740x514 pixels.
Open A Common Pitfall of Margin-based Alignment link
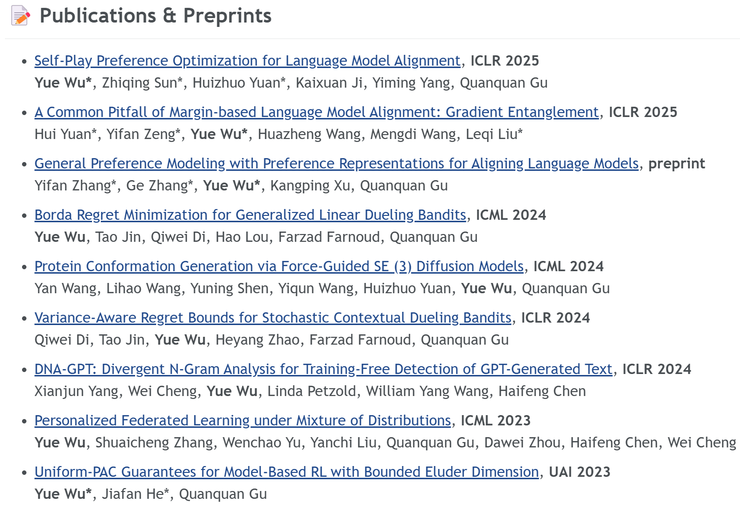pyautogui.click(x=317, y=112)
